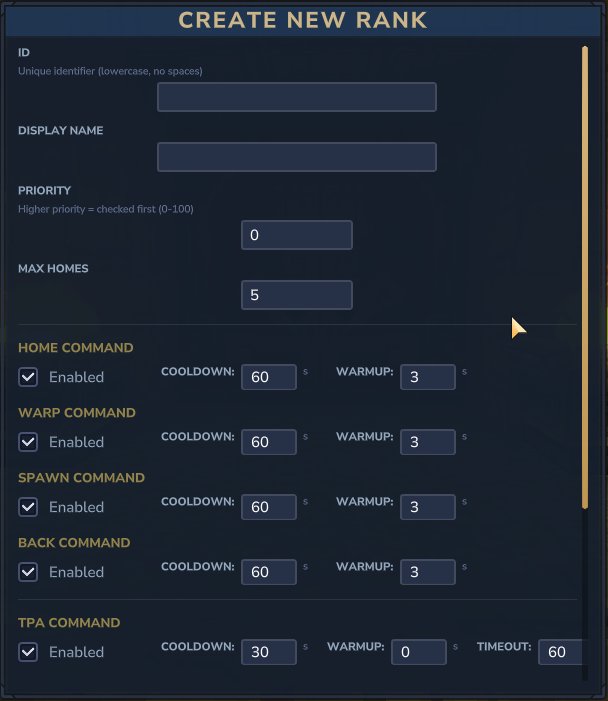Click the CREATE NEW RANK title
Image resolution: width=608 pixels, height=701 pixels.
[303, 20]
